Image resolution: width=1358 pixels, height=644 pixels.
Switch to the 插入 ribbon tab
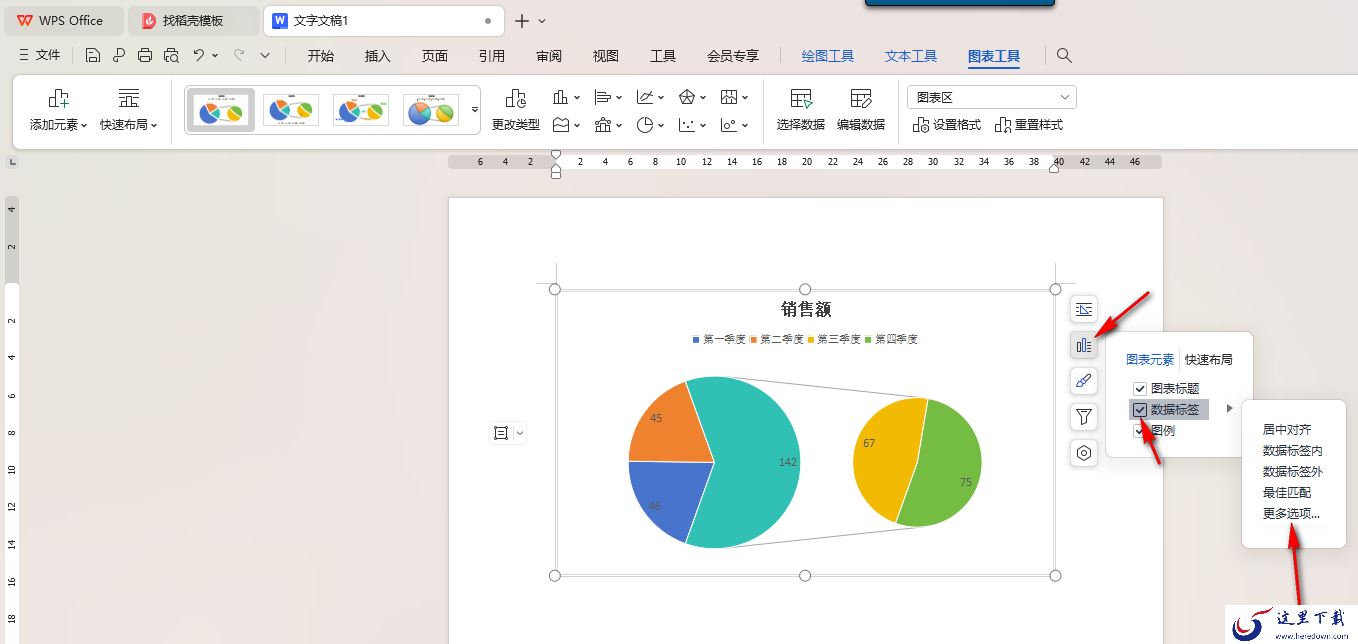377,56
